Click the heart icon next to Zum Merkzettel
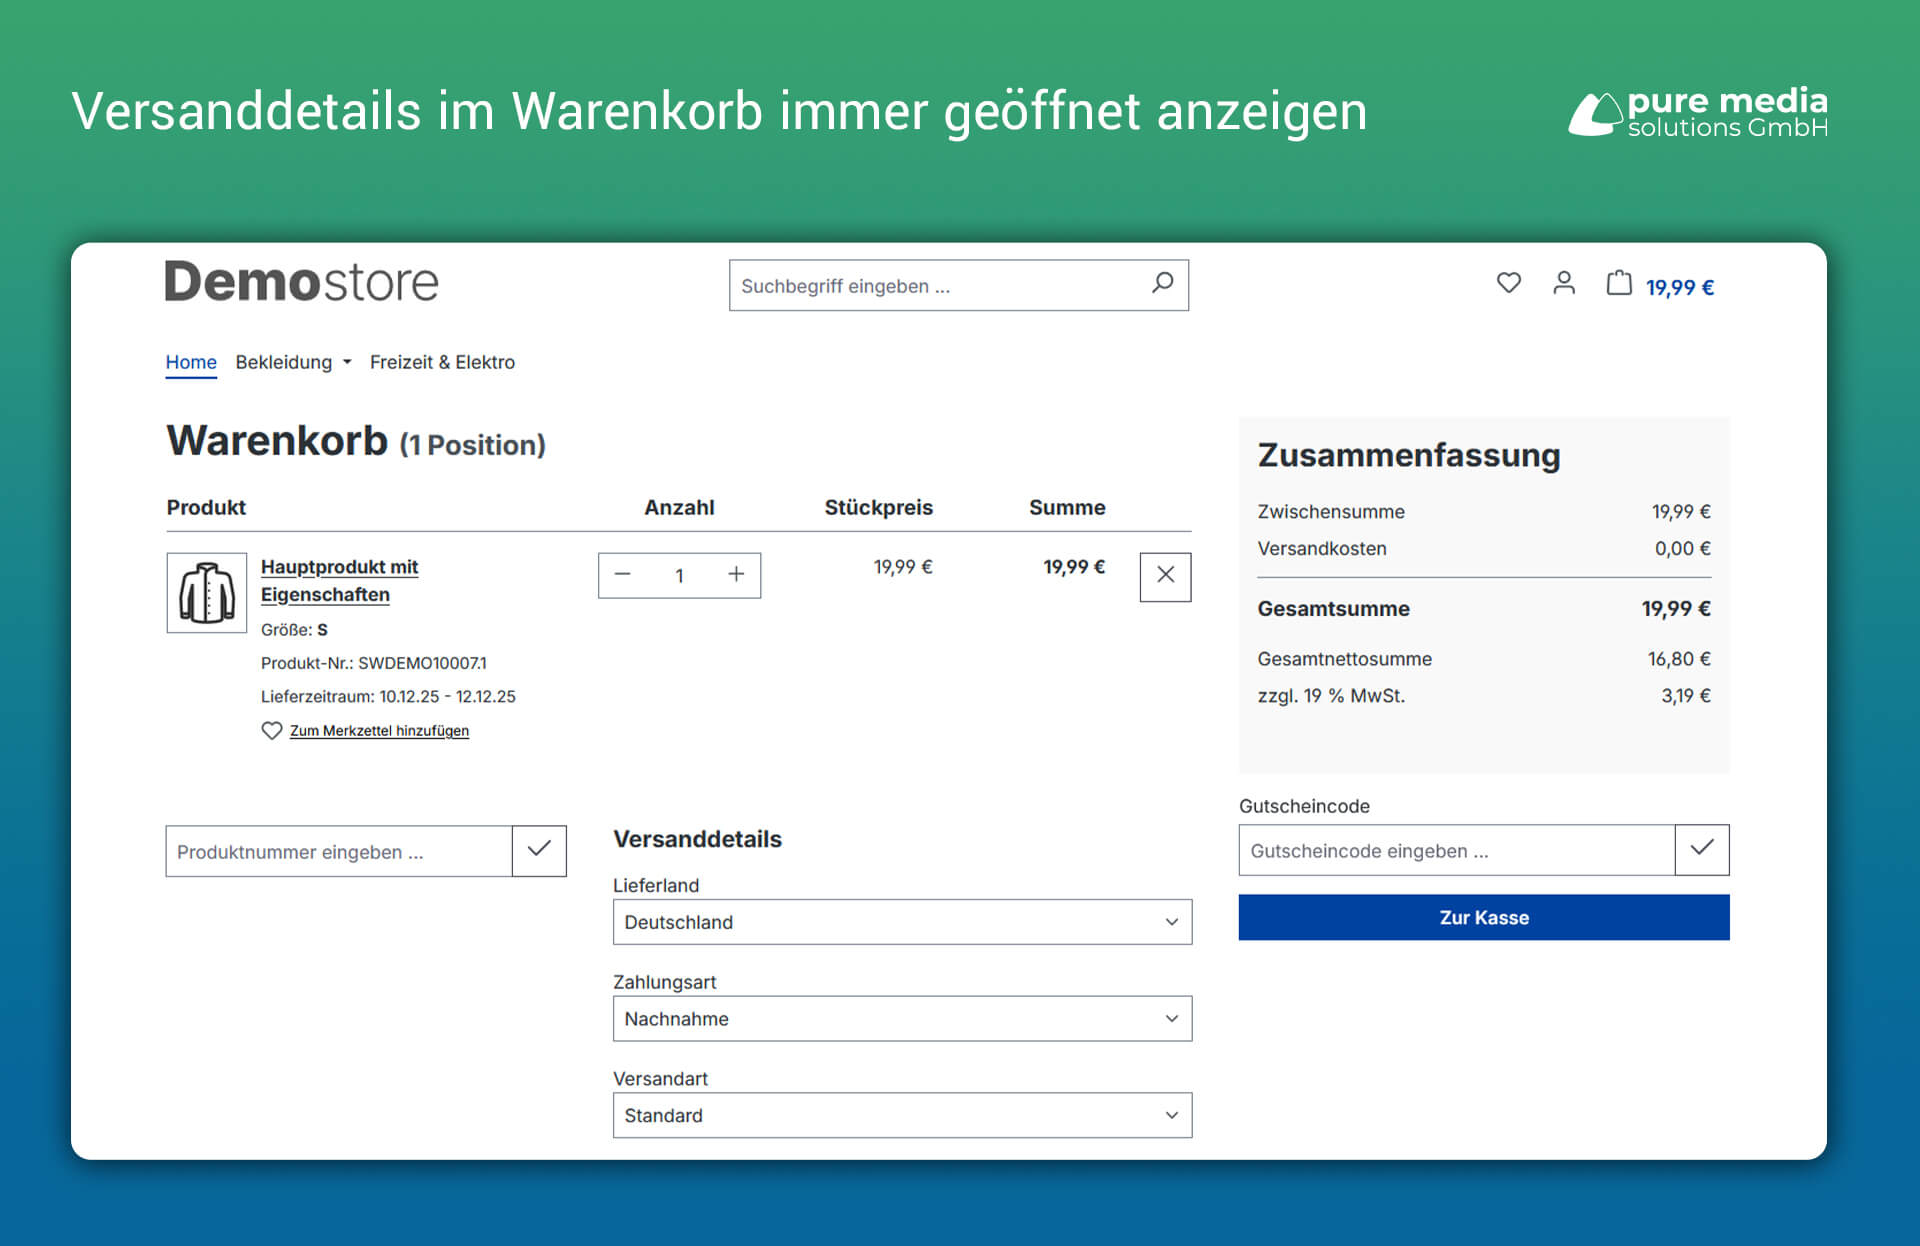The height and width of the screenshot is (1246, 1920). click(272, 731)
